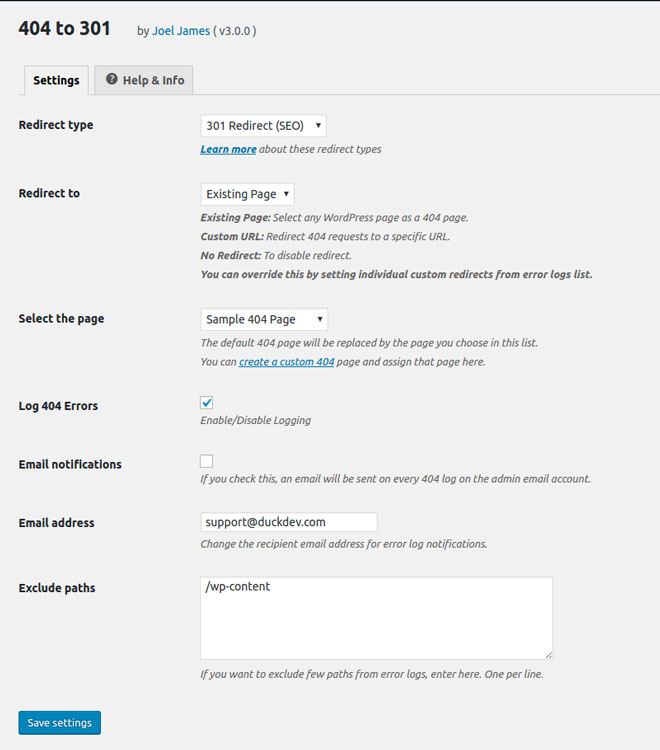Open the Select the page dropdown
This screenshot has height=750, width=660.
264,319
